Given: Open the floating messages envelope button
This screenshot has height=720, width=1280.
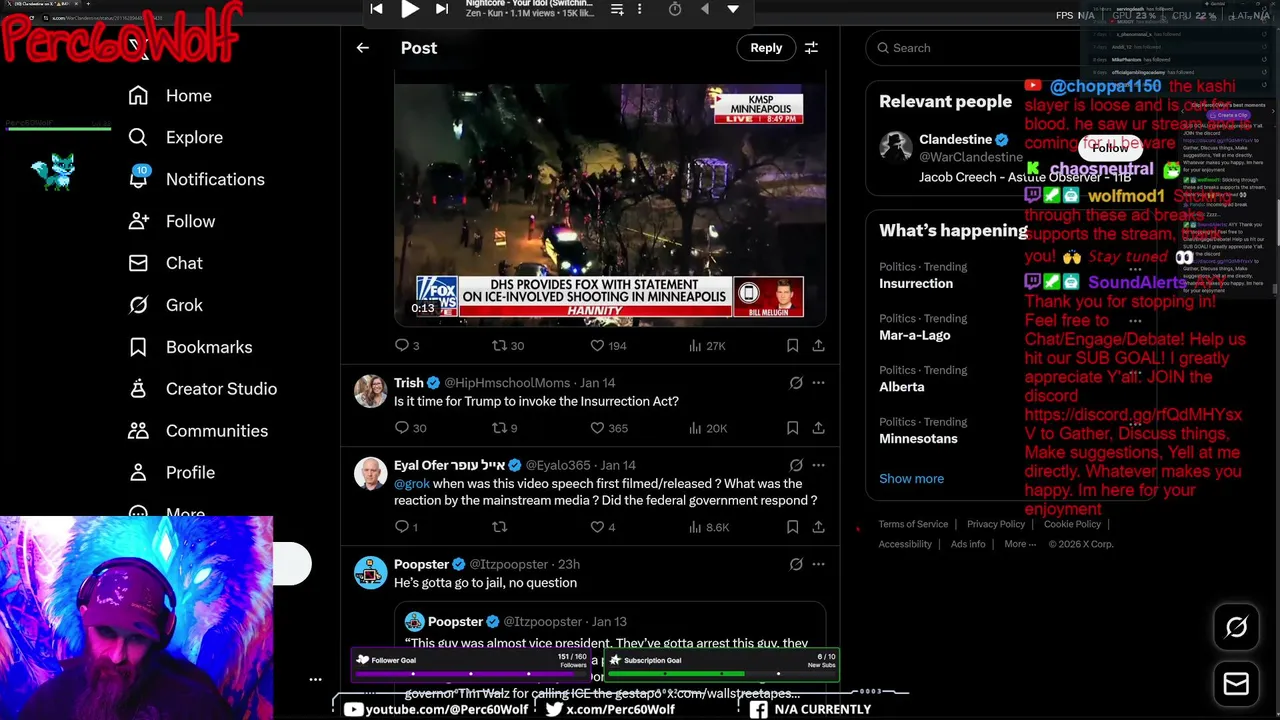Looking at the screenshot, I should (x=1236, y=684).
